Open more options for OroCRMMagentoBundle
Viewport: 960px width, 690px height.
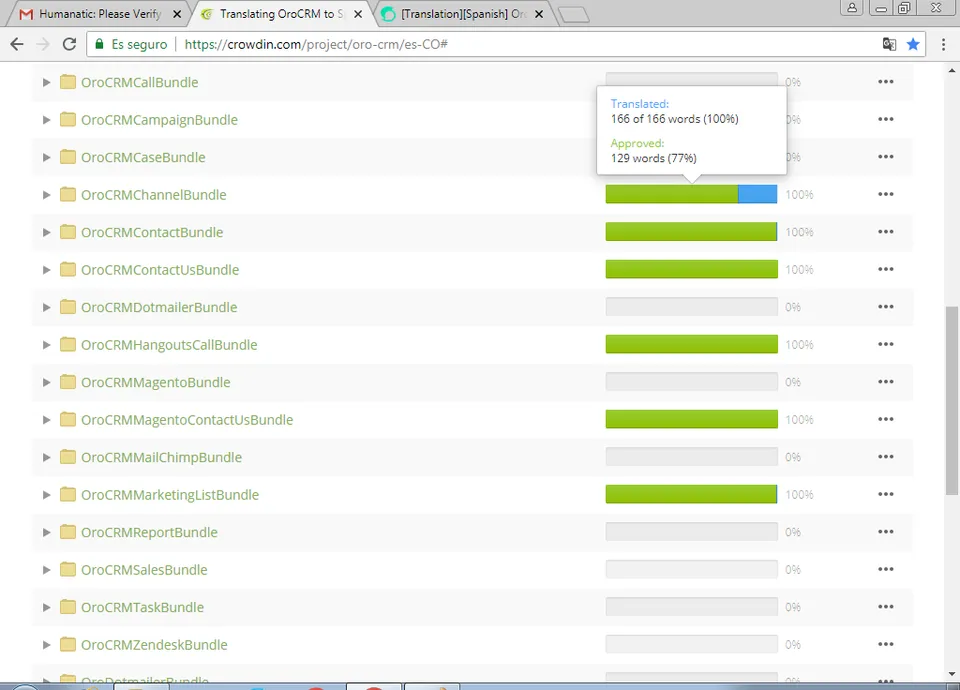885,381
